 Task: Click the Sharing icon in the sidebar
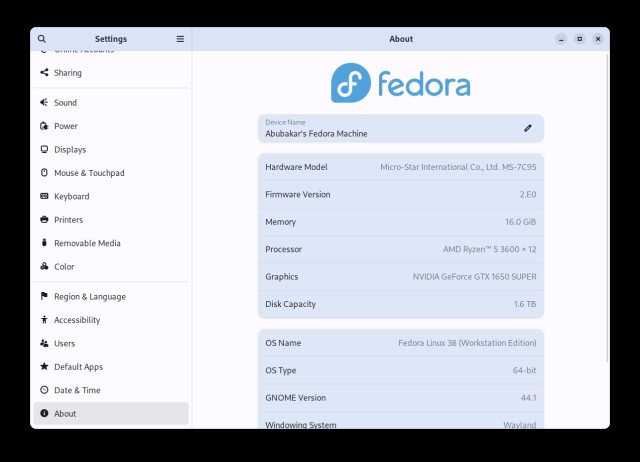(x=44, y=72)
